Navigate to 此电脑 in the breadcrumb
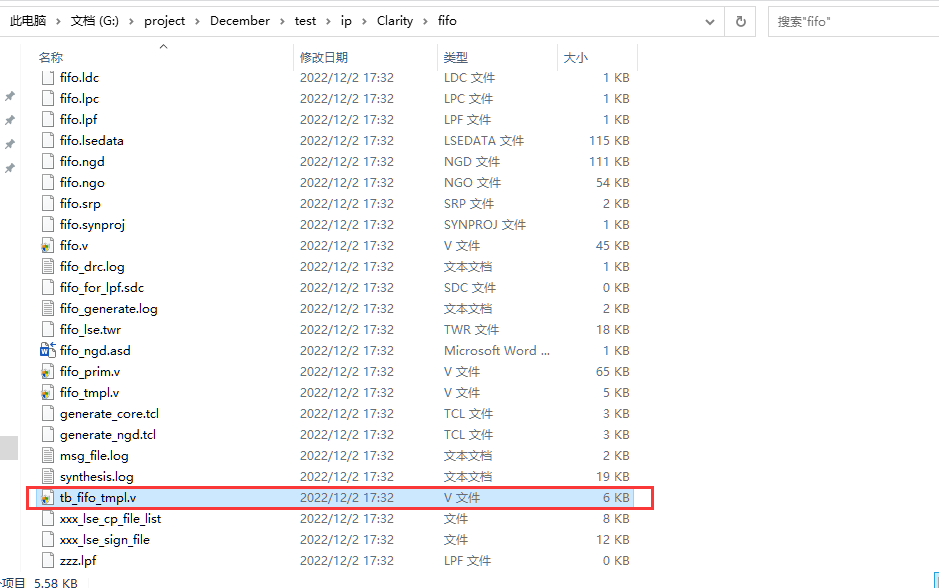Screen dimensions: 939x588 tap(28, 21)
